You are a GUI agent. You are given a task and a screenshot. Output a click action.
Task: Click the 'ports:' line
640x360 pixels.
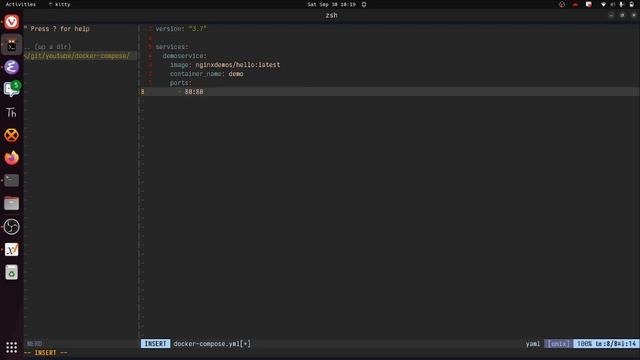[181, 82]
